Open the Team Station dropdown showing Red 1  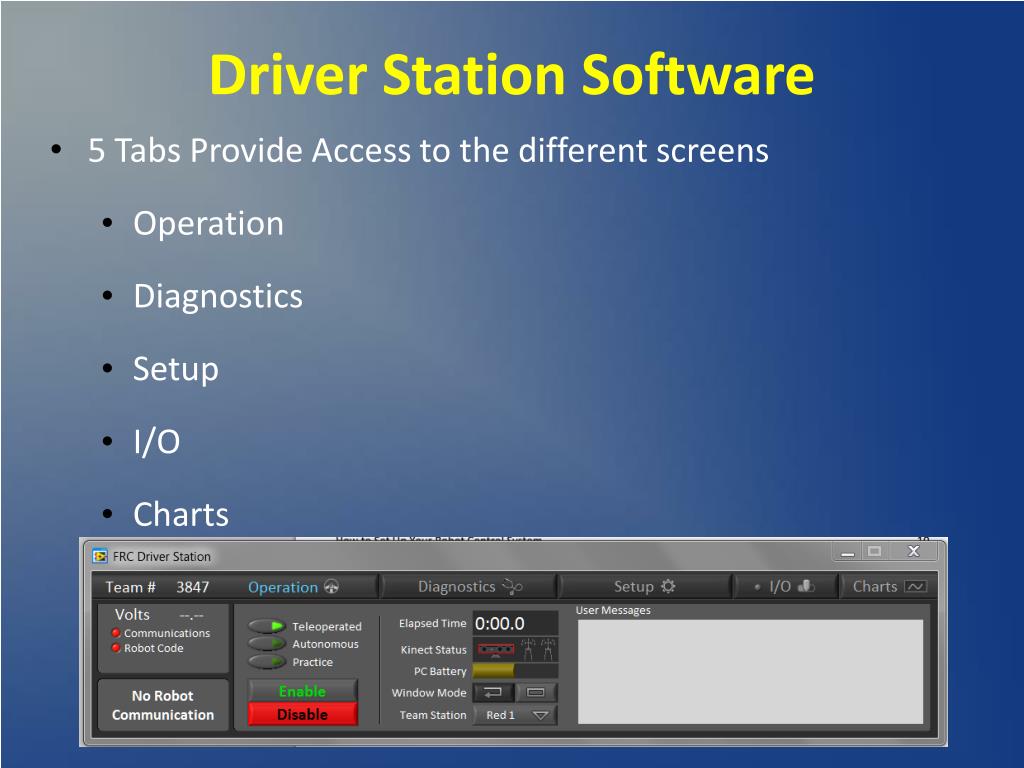point(515,715)
